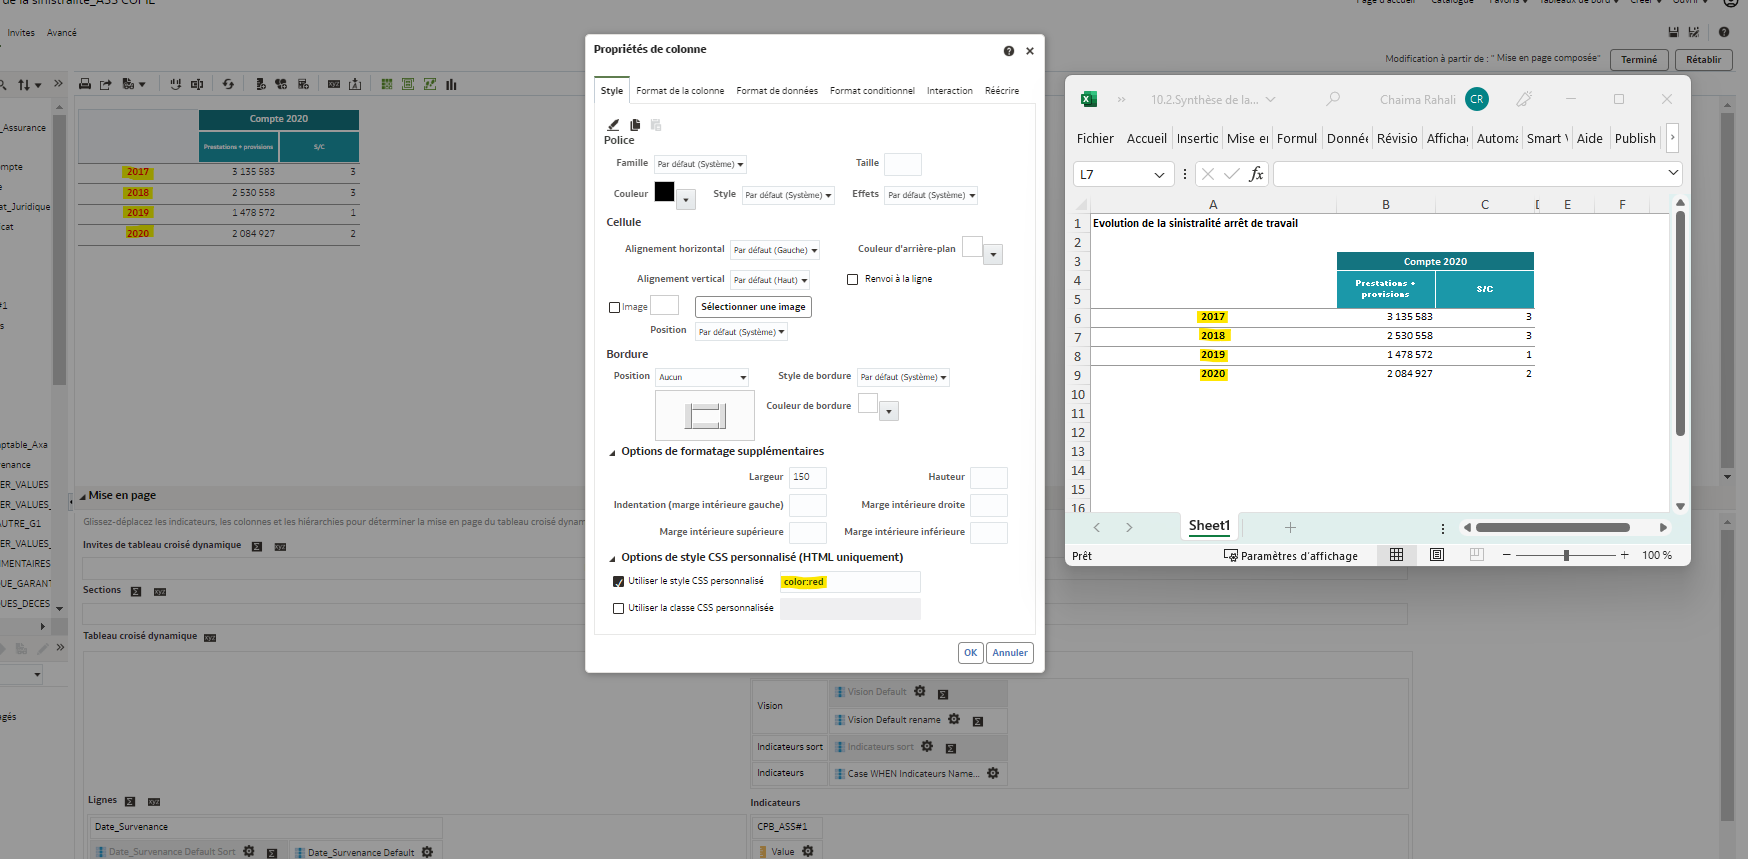Screen dimensions: 1748x859
Task: Open Paramètres d'affichage in Excel status bar
Action: click(1291, 556)
